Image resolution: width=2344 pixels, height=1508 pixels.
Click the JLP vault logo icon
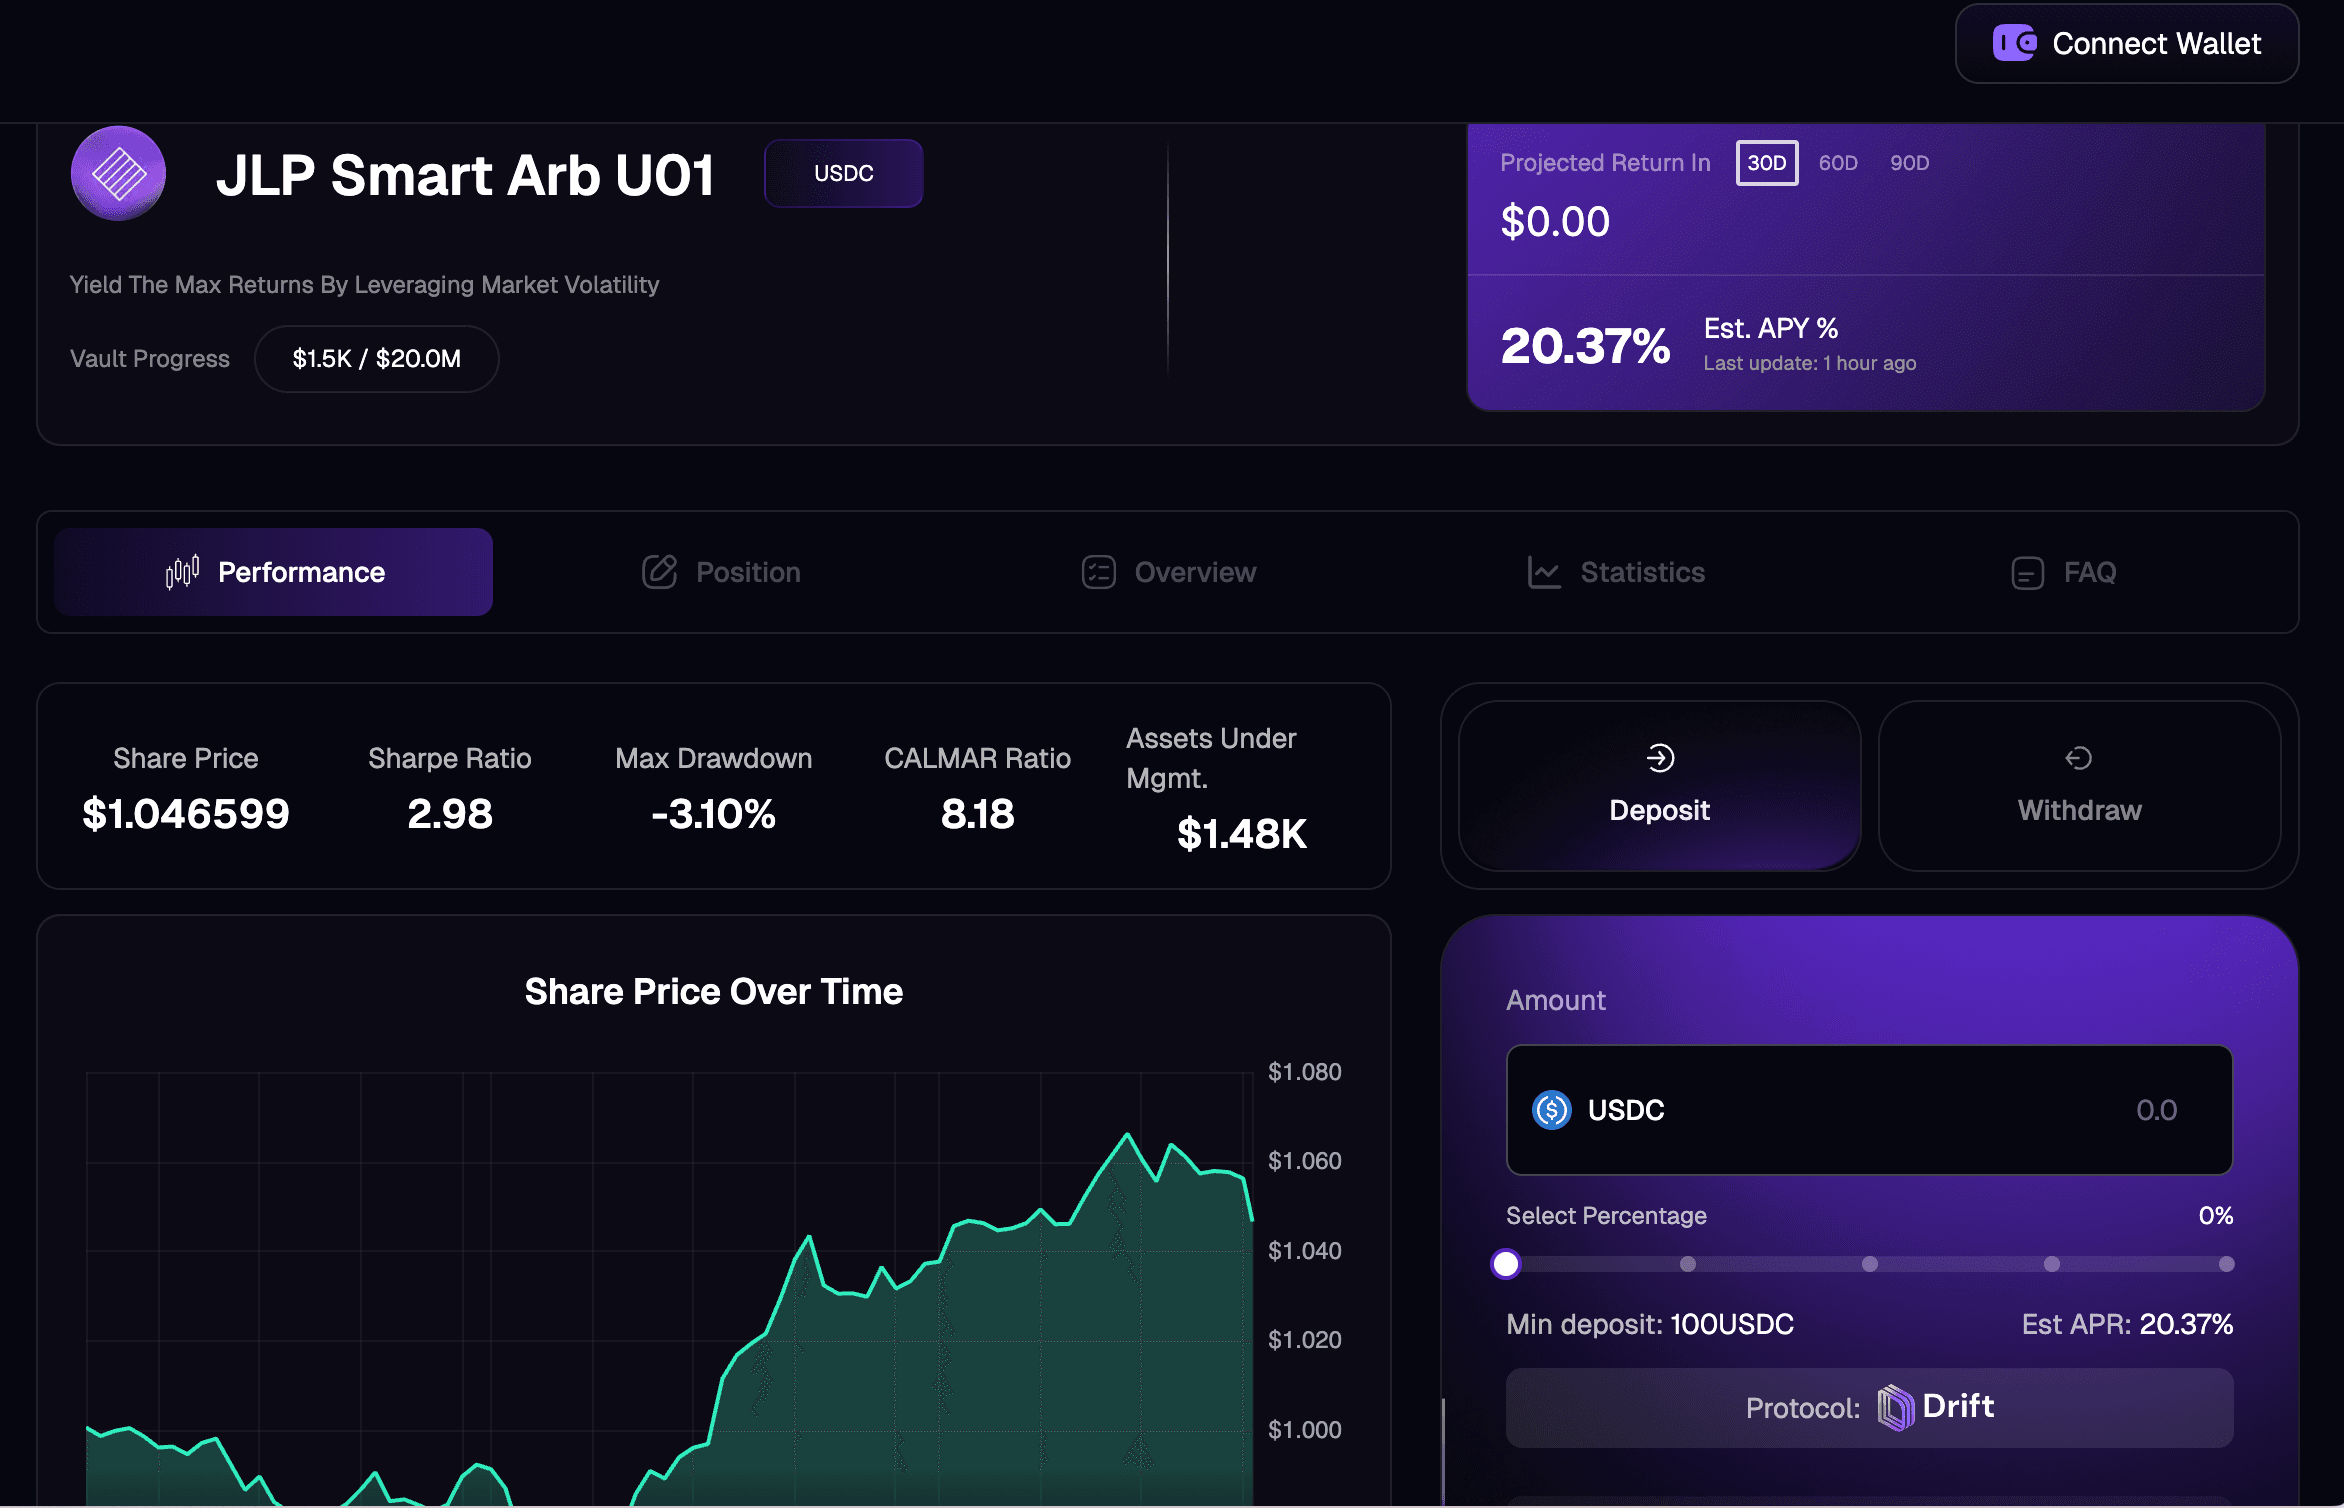[118, 174]
